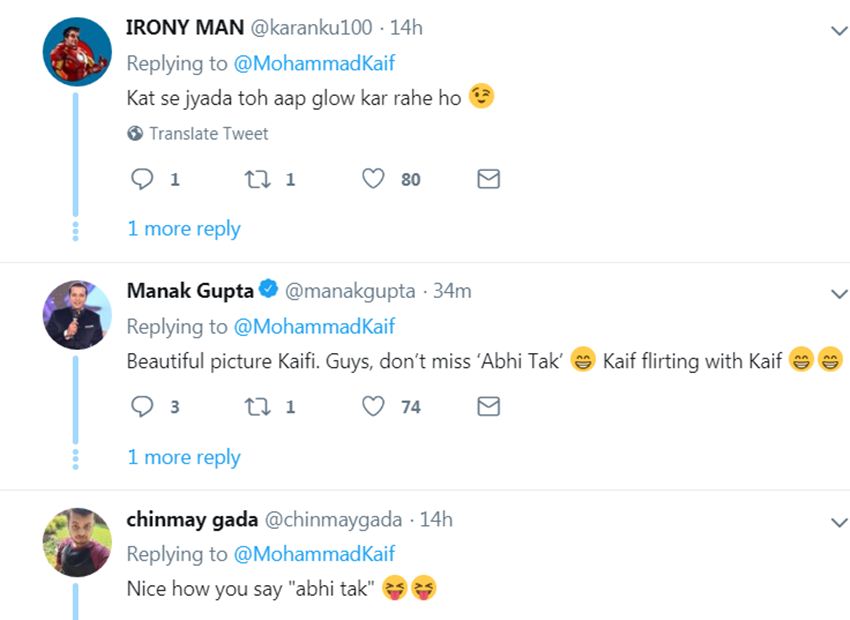Send IRONY MAN's tweet via direct message
The image size is (850, 620).
(x=488, y=179)
